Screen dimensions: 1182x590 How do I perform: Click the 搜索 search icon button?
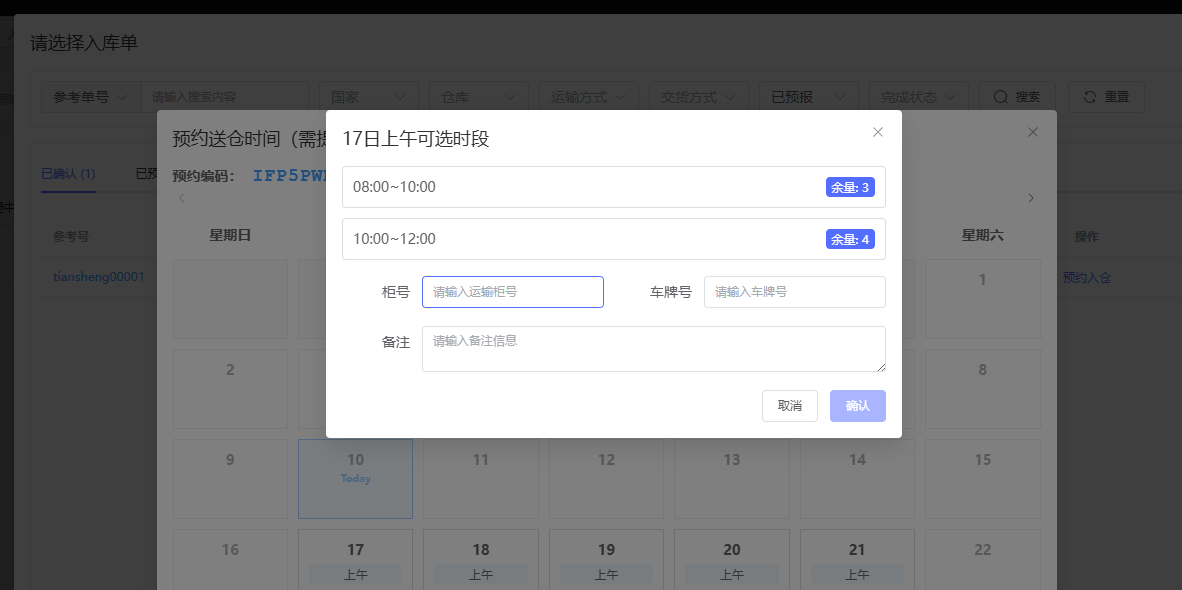pos(1017,97)
